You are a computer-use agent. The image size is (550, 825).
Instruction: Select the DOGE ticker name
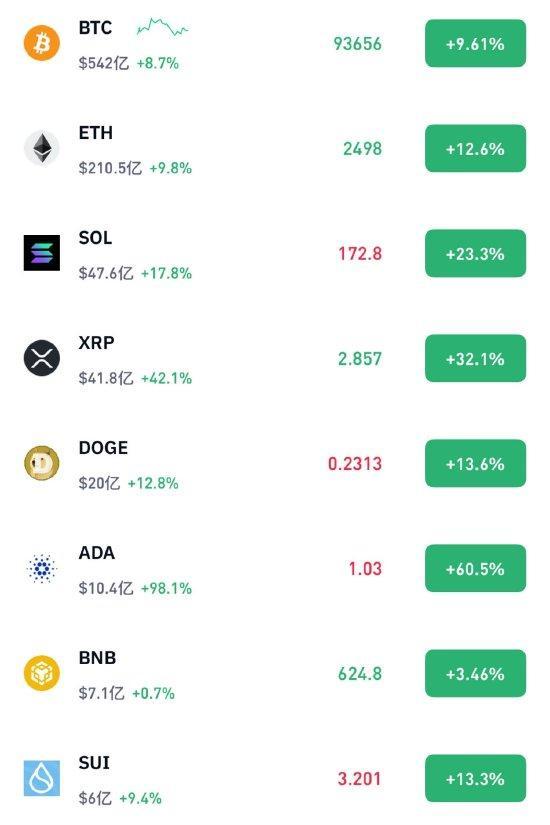point(103,448)
